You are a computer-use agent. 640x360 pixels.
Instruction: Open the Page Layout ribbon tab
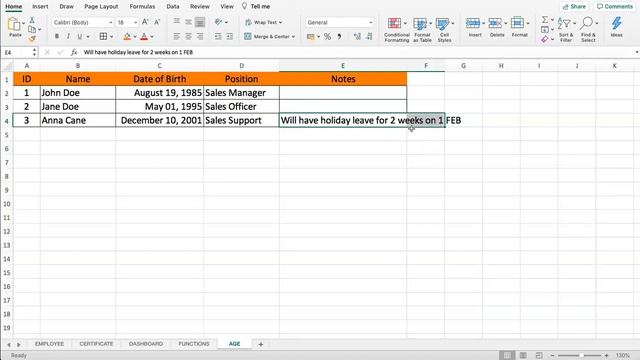click(101, 7)
